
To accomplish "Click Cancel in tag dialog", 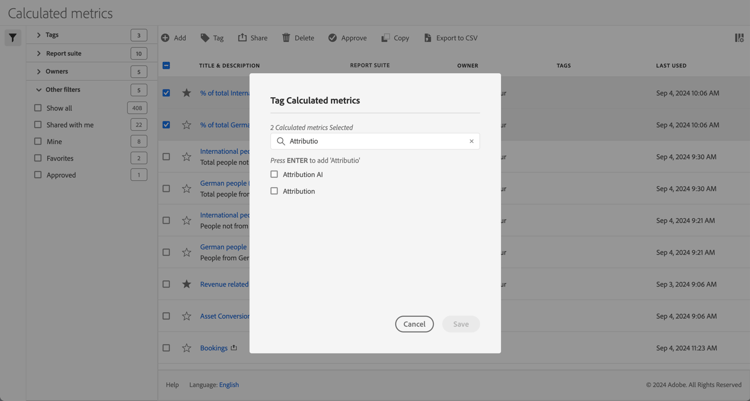I will 414,324.
